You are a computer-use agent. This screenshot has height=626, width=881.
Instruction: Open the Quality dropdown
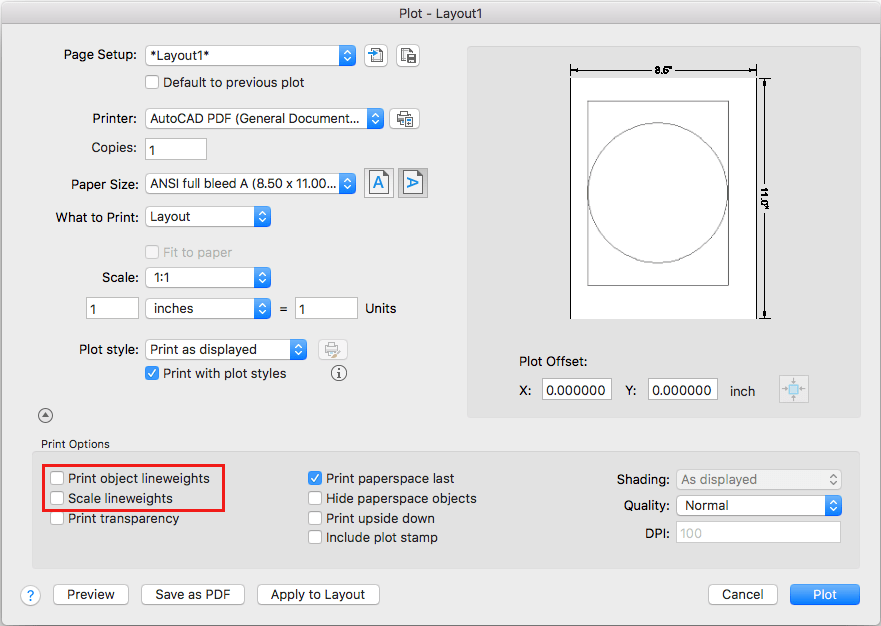(x=758, y=505)
